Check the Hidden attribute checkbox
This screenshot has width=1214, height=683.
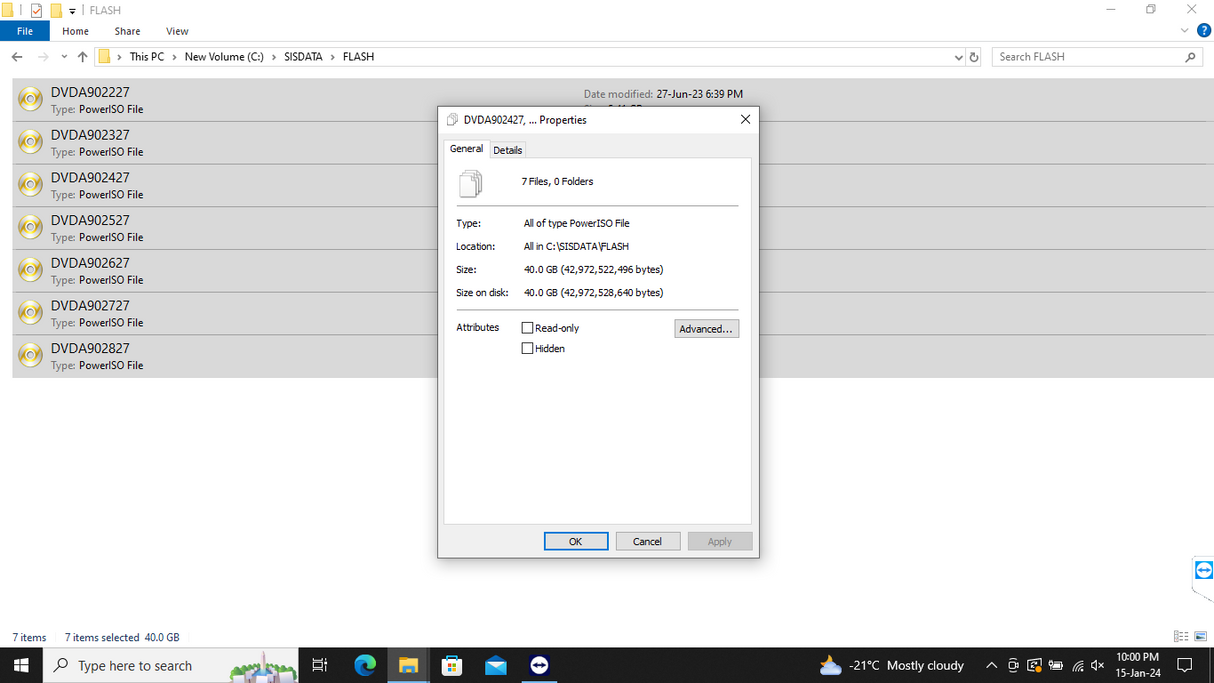coord(527,348)
